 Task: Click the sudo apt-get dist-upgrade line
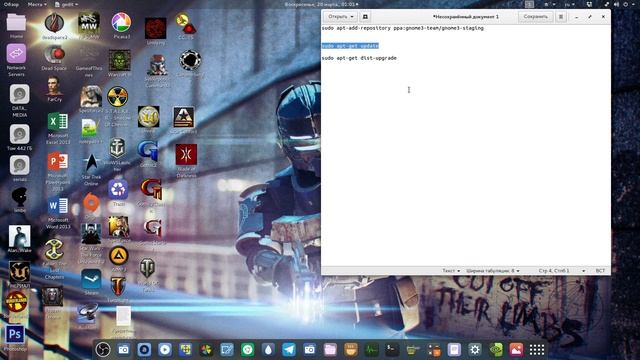click(359, 58)
